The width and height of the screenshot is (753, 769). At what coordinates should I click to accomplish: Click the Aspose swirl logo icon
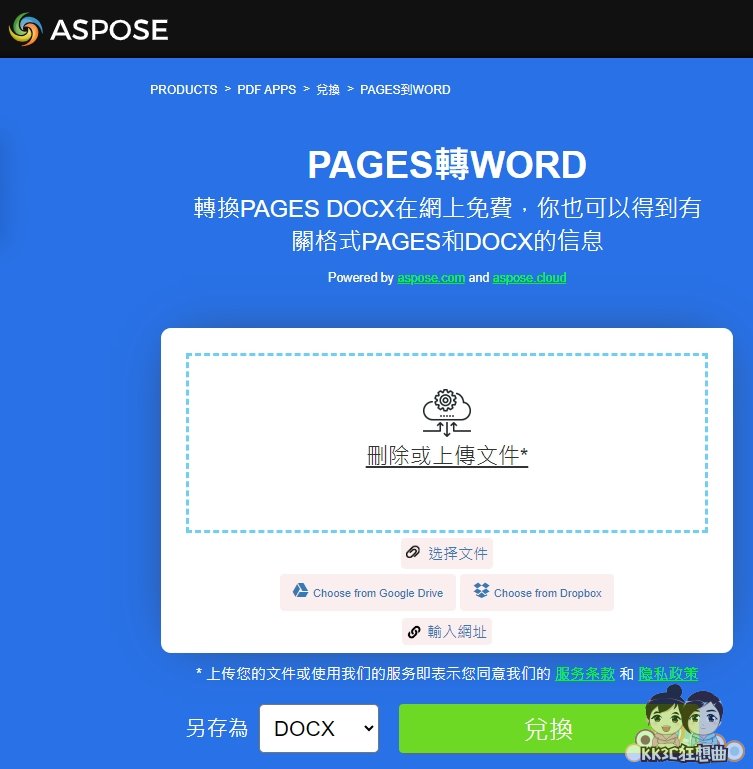(25, 29)
